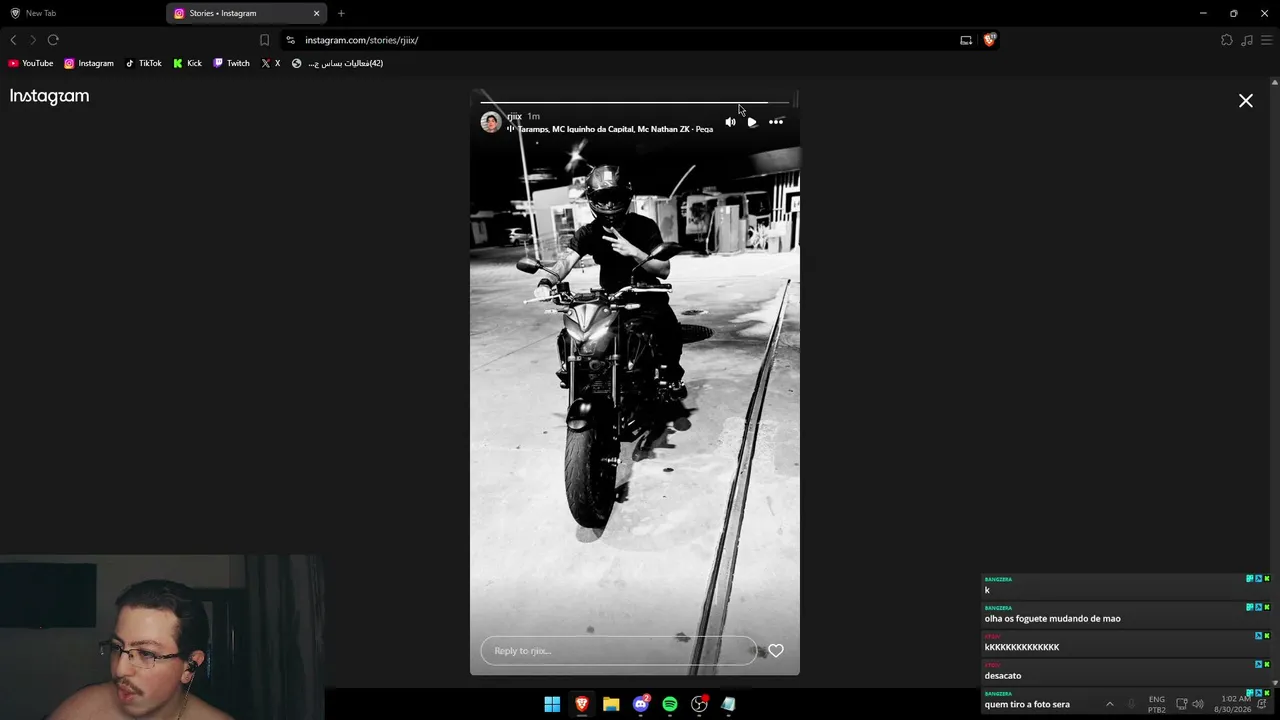
Task: Click the teal badge on the 'olha os foguete' message
Action: [x=1250, y=607]
